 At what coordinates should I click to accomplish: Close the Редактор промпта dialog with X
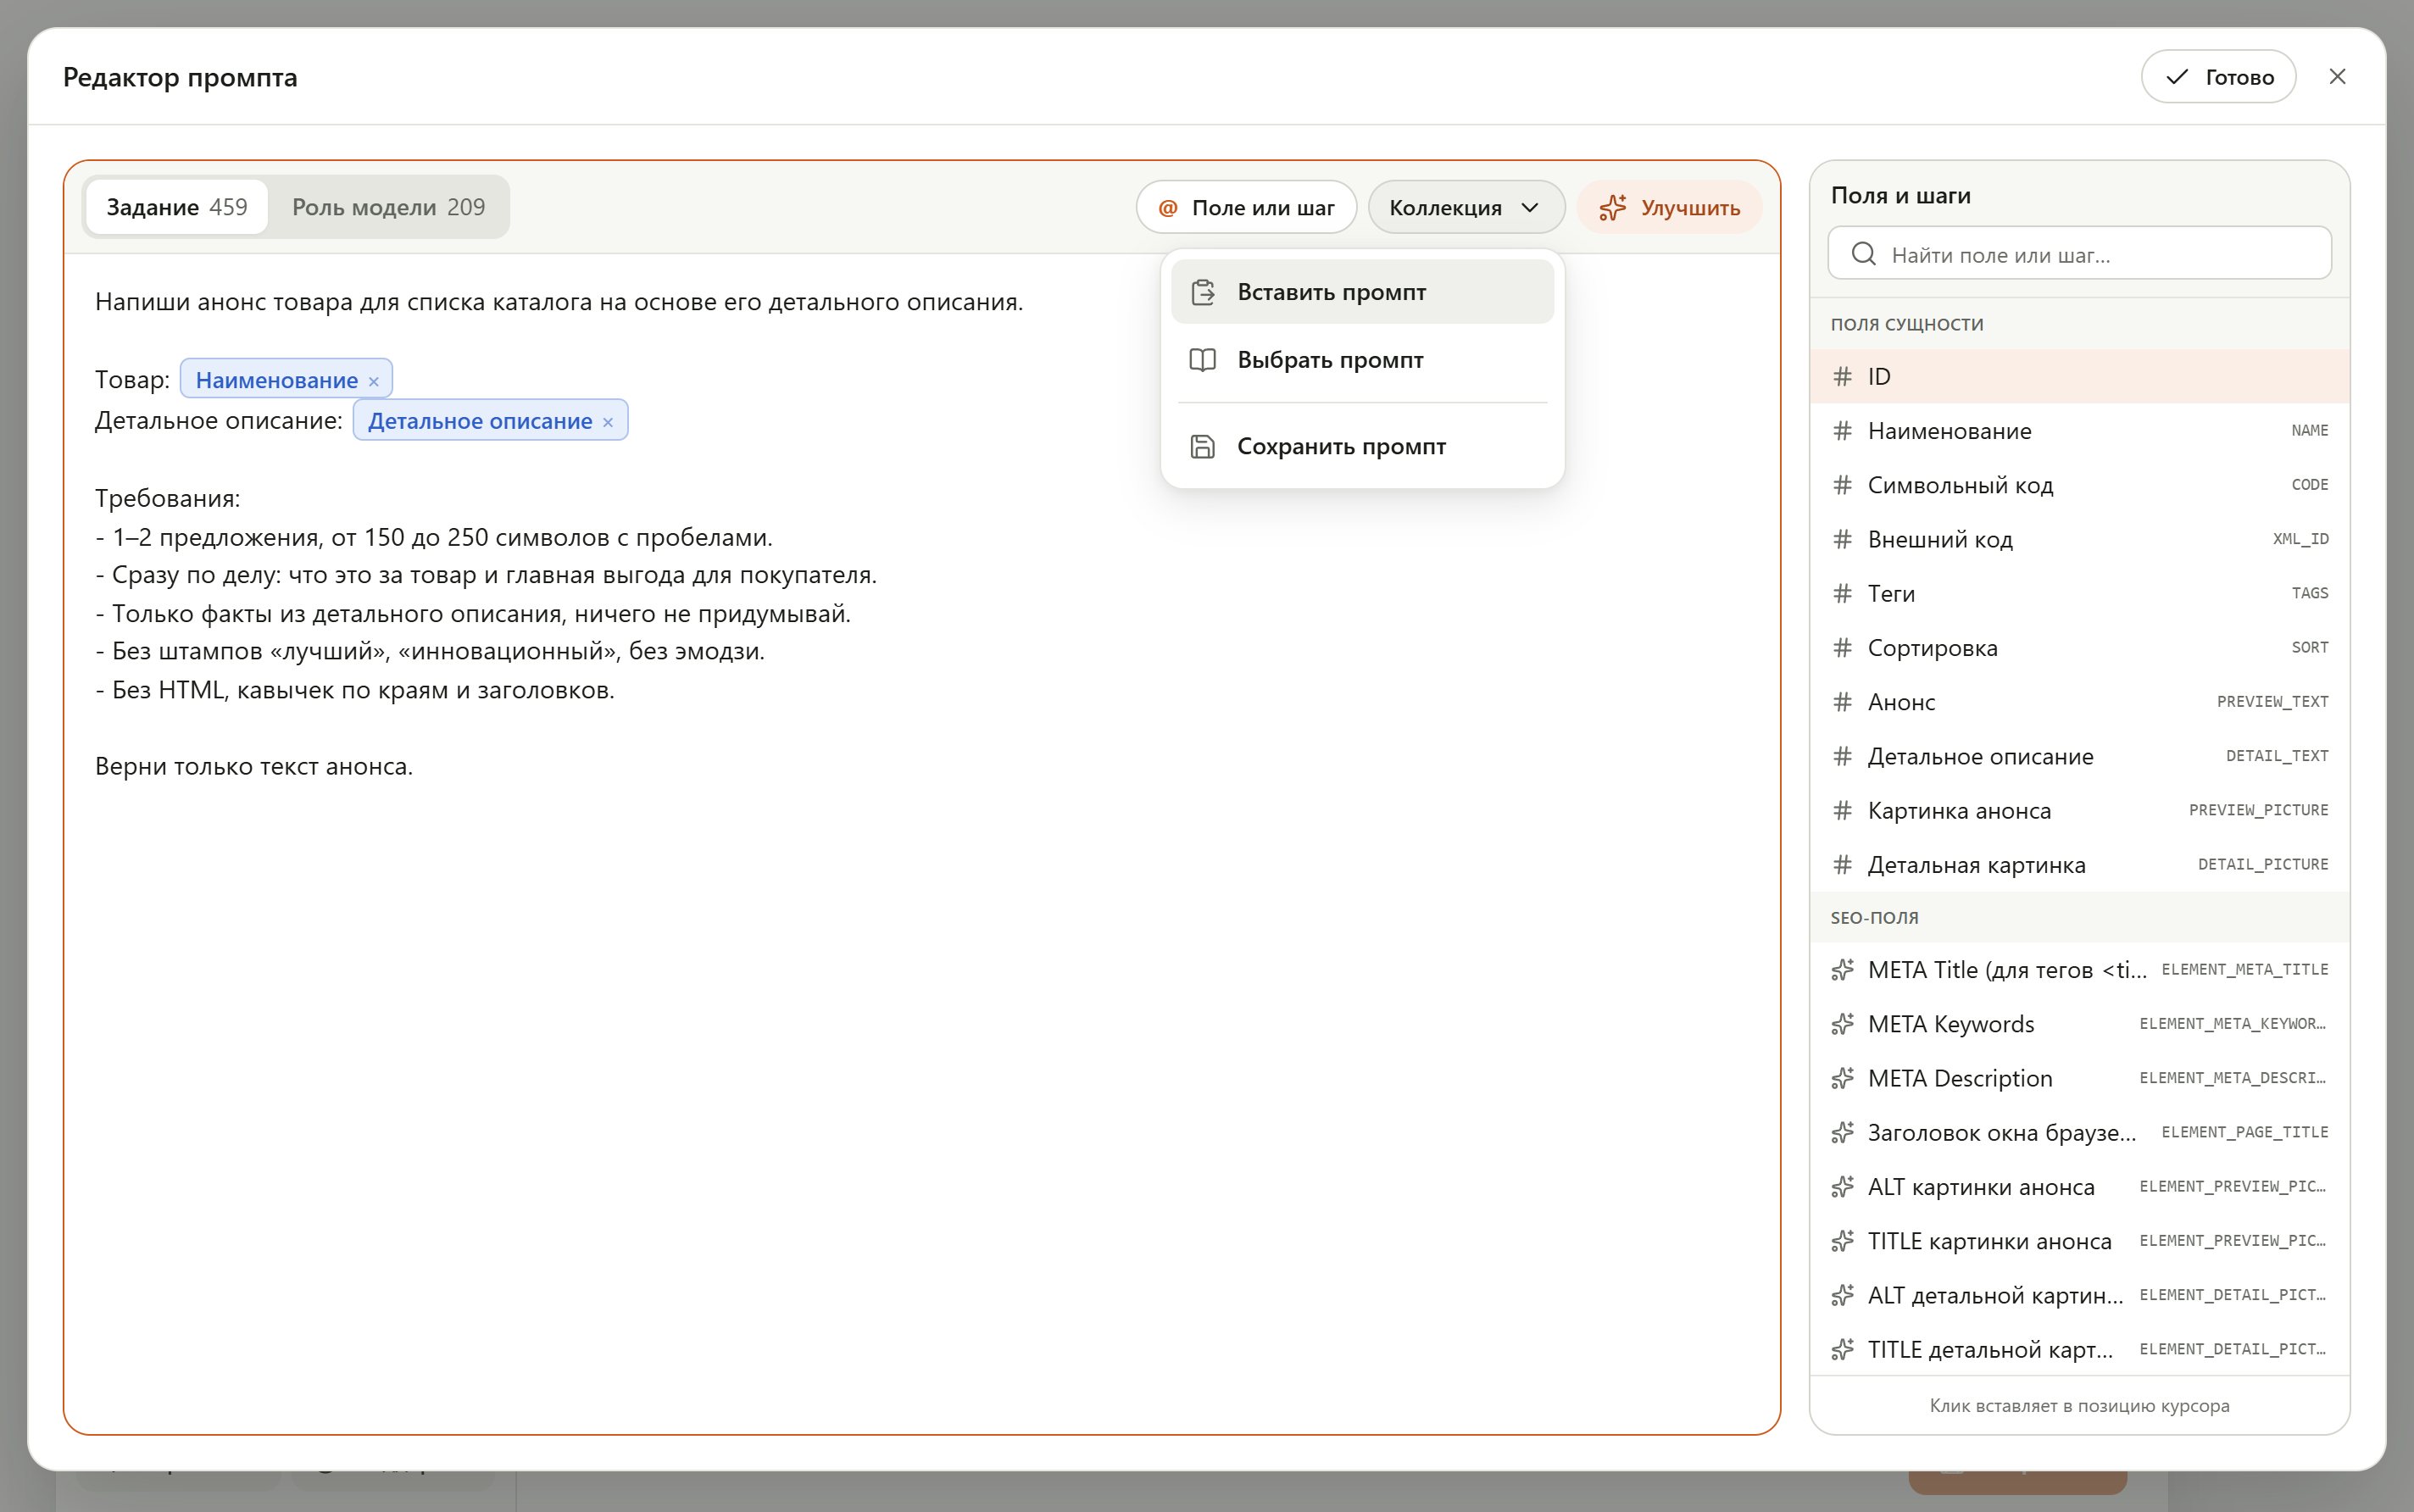[x=2337, y=77]
